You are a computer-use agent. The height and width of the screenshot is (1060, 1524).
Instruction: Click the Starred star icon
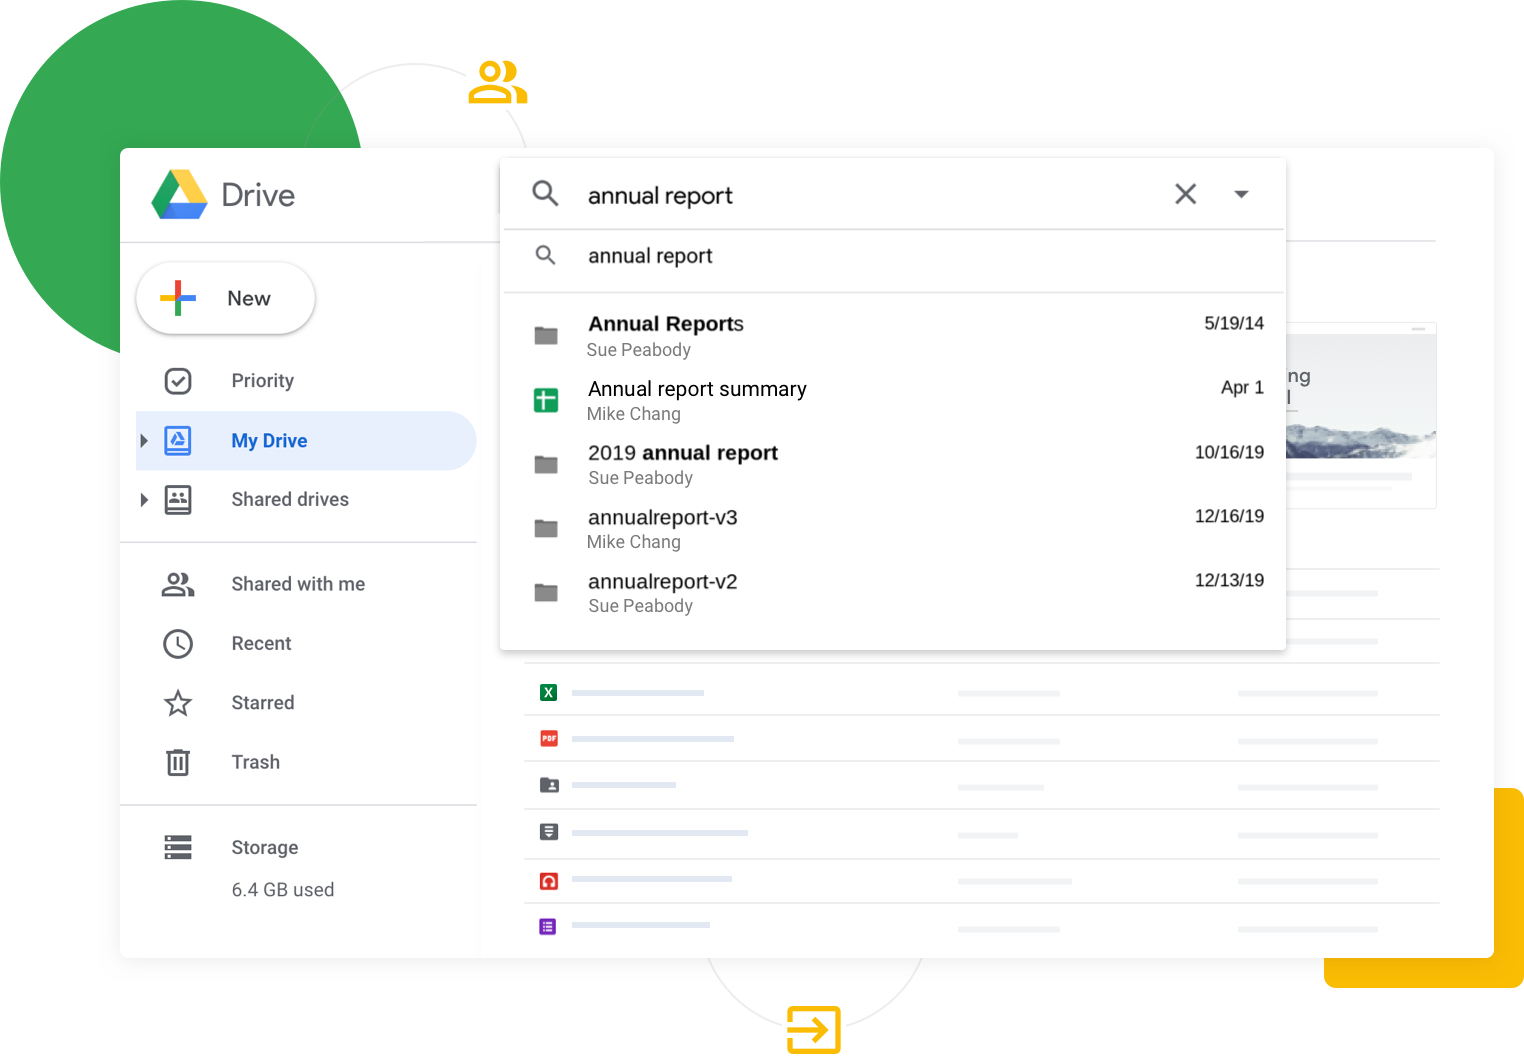click(178, 703)
